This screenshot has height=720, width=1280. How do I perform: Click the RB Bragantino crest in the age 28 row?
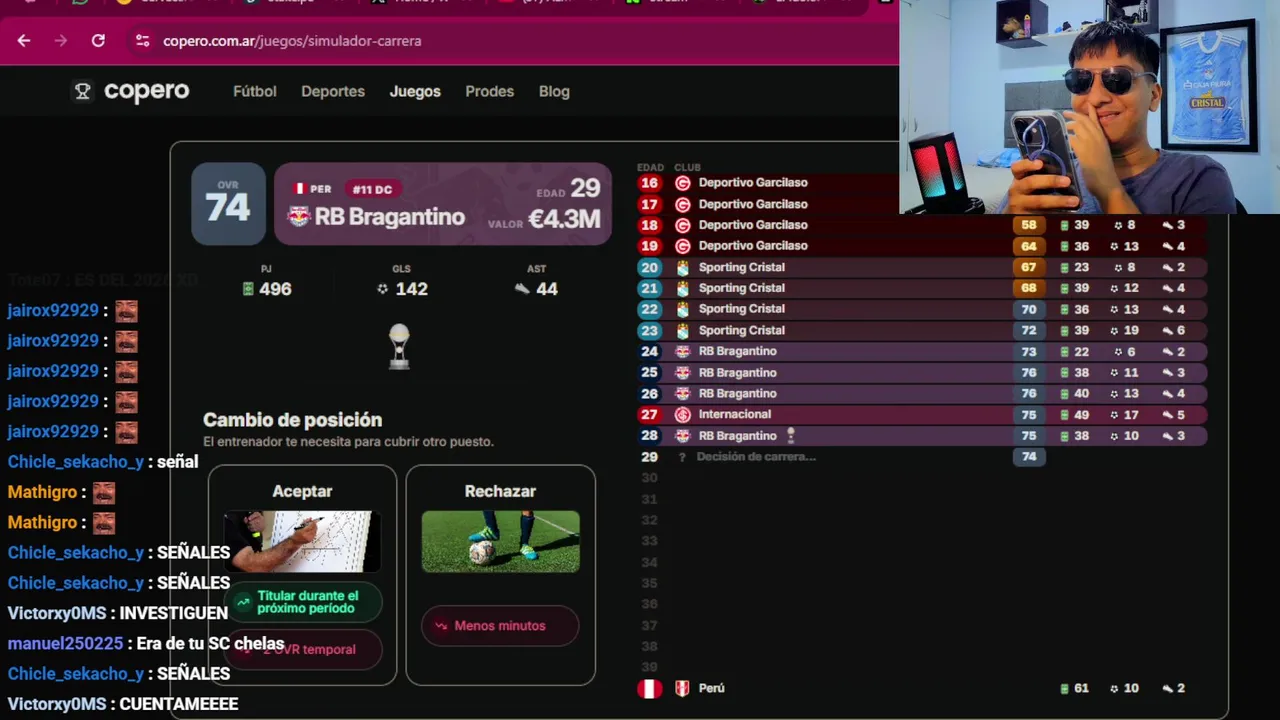click(x=683, y=436)
